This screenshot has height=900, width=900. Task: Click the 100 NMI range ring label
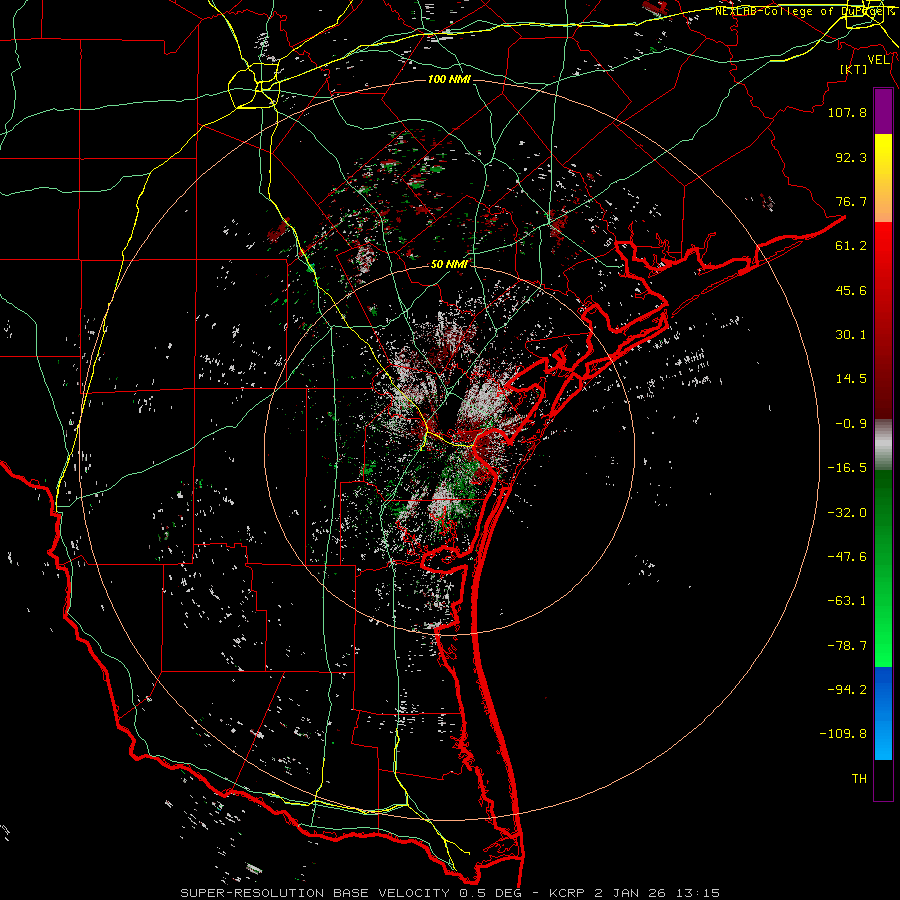tap(449, 79)
